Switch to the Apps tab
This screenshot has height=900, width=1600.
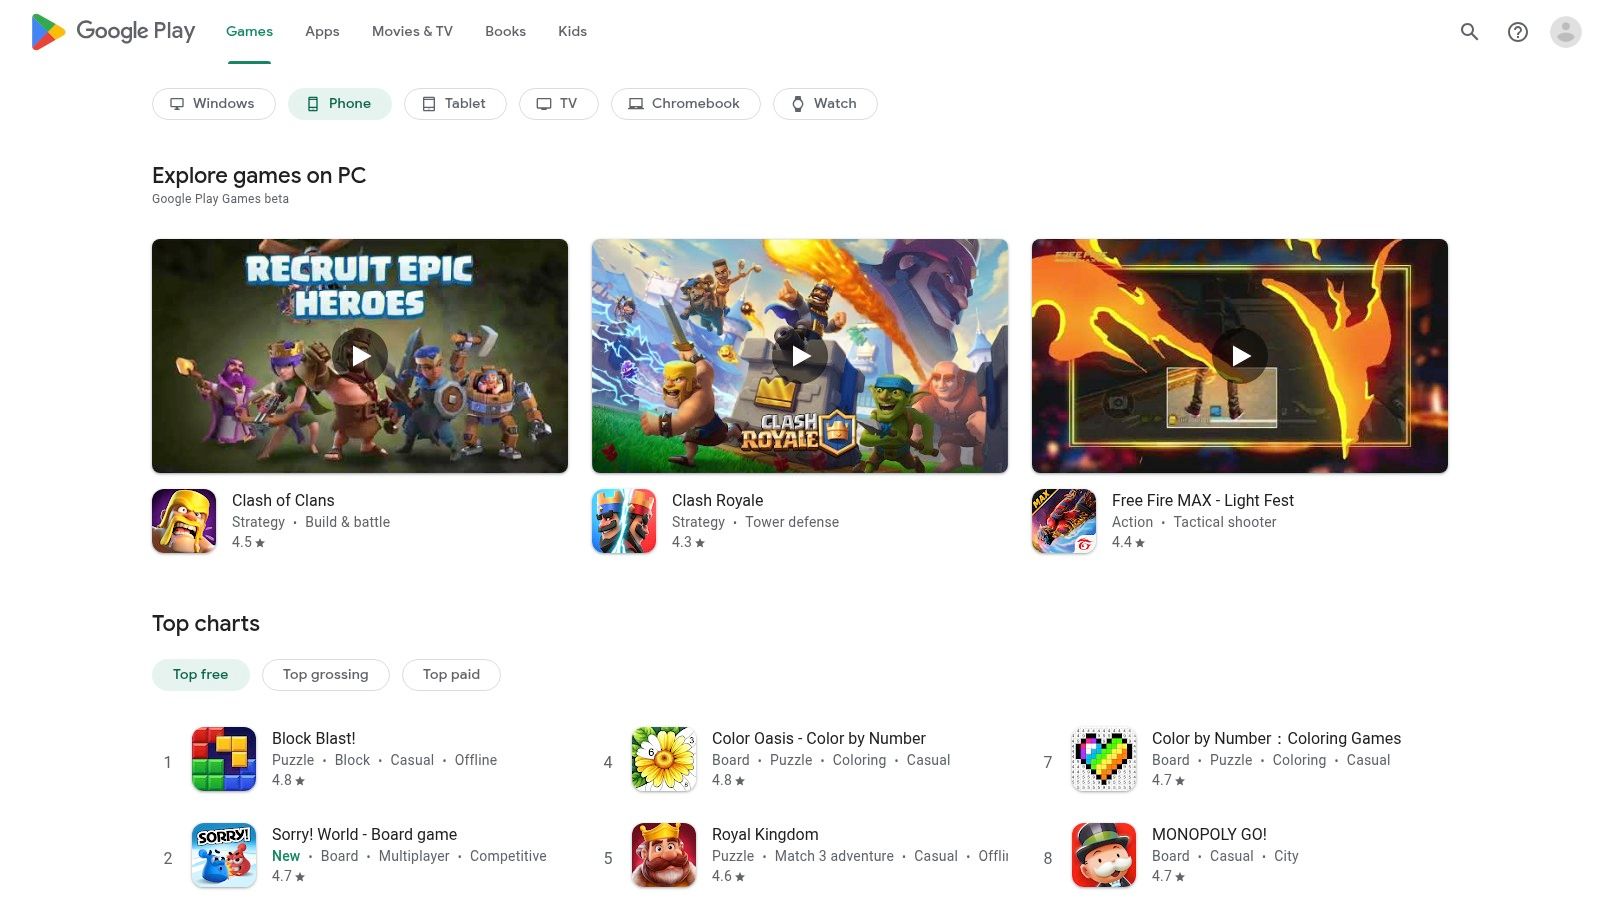point(321,31)
